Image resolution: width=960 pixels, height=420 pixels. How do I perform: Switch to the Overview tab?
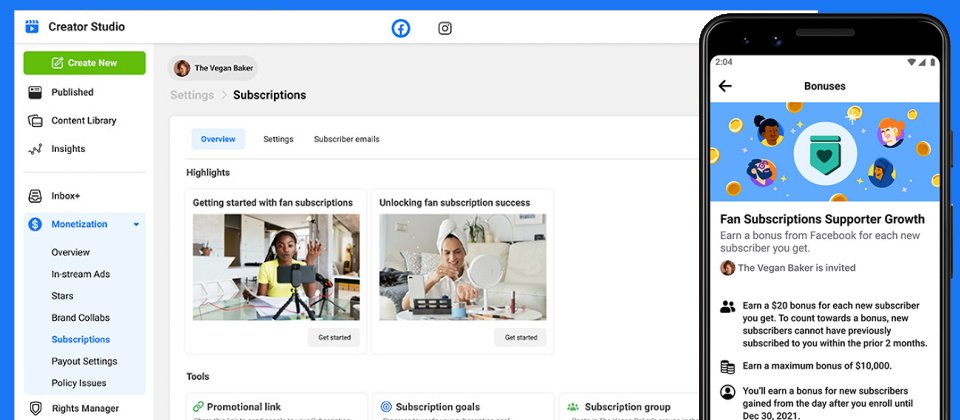[218, 139]
